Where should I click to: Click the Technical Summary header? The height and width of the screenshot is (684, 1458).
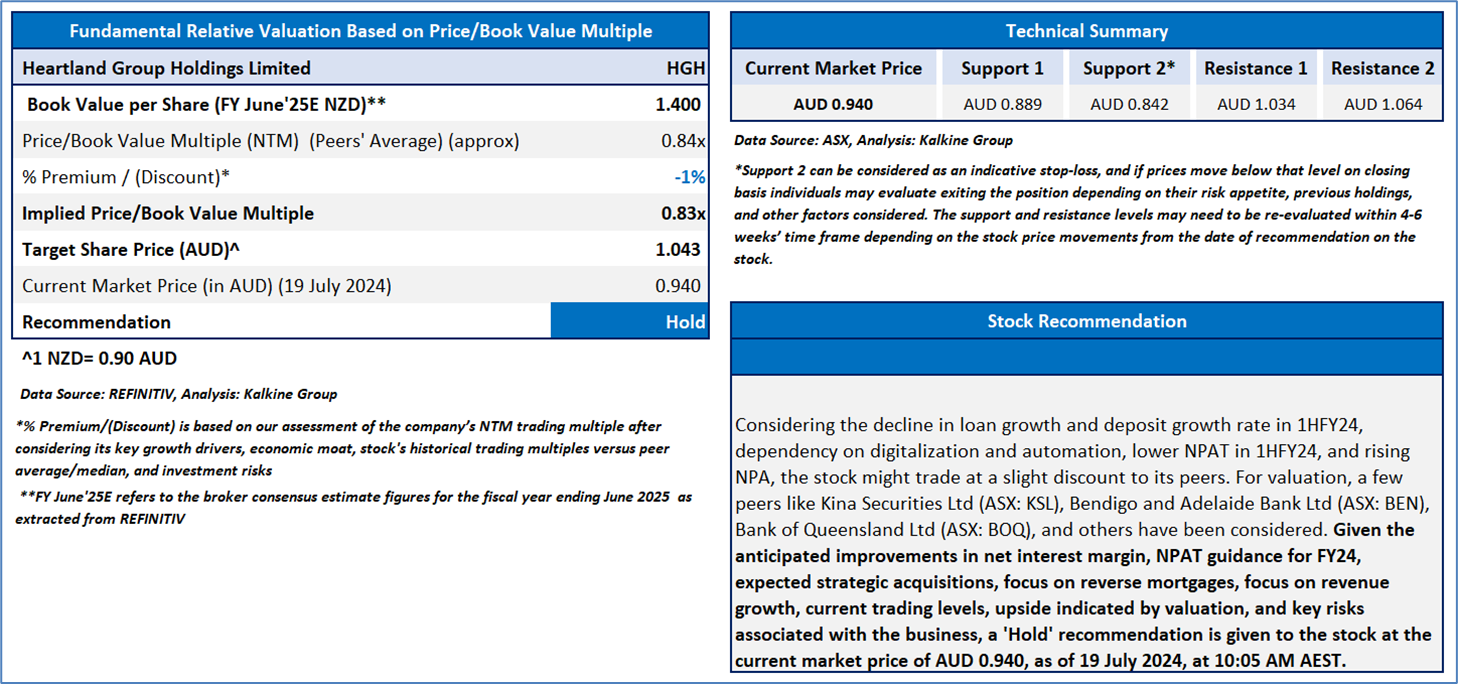pyautogui.click(x=1086, y=31)
